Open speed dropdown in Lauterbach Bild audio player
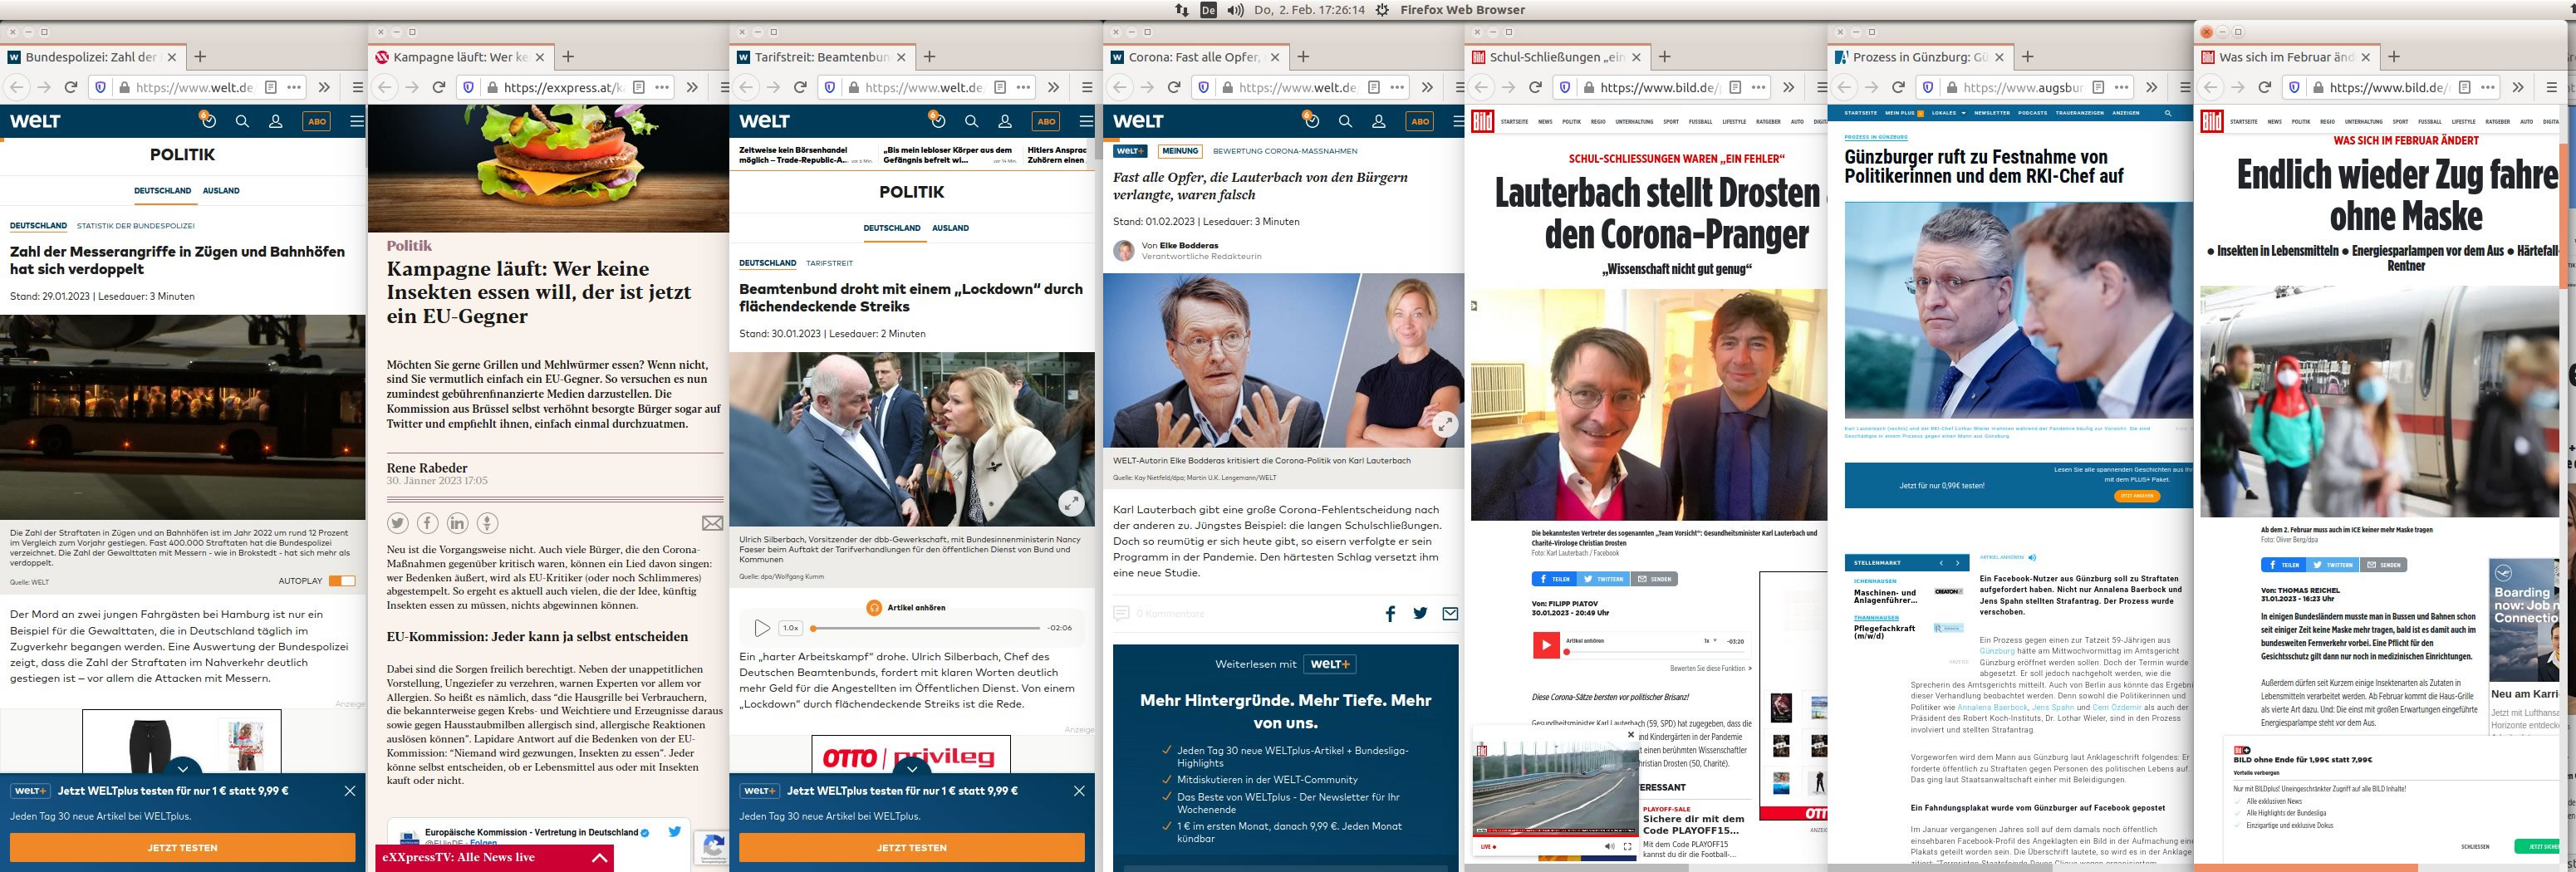The height and width of the screenshot is (872, 2576). click(1711, 641)
